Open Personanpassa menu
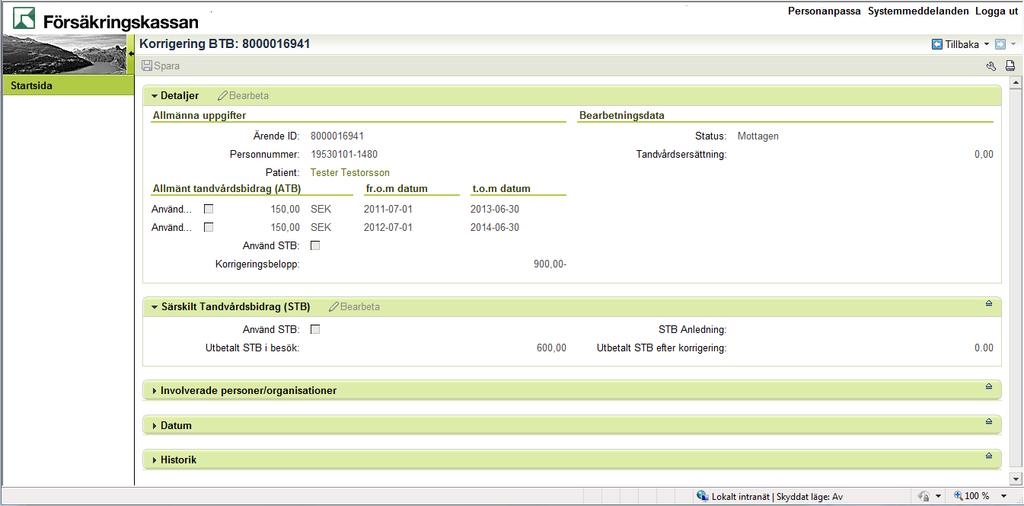 click(824, 11)
